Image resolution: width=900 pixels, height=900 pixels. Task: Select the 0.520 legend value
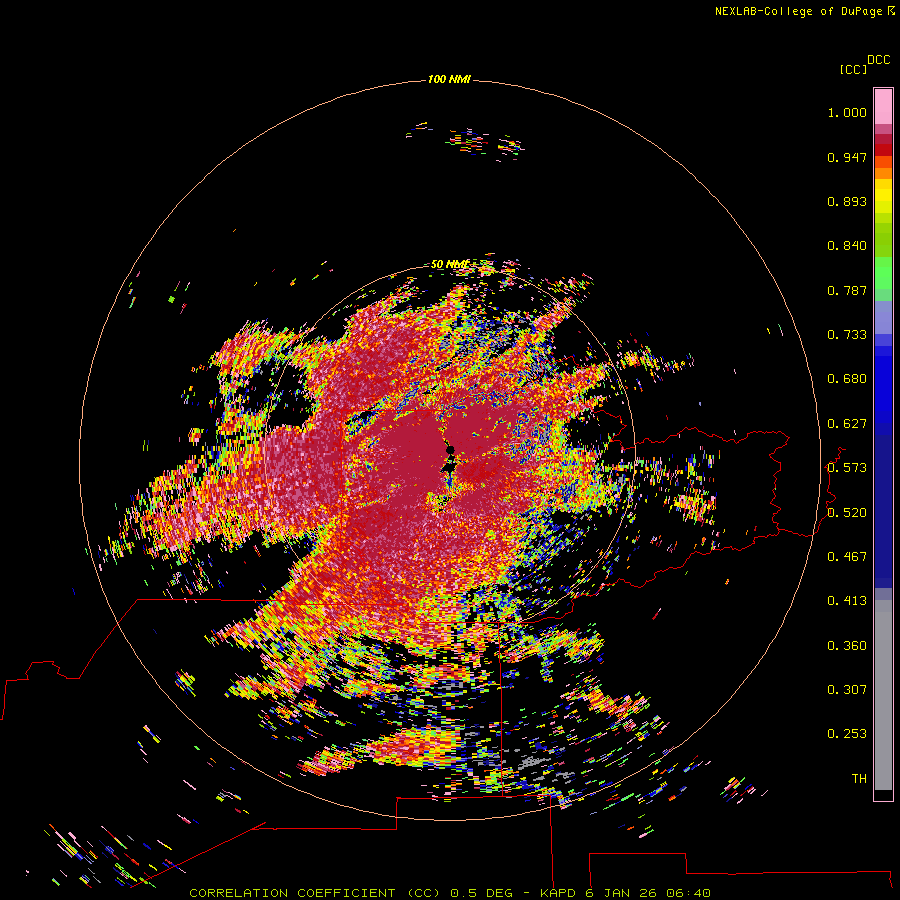coord(847,513)
